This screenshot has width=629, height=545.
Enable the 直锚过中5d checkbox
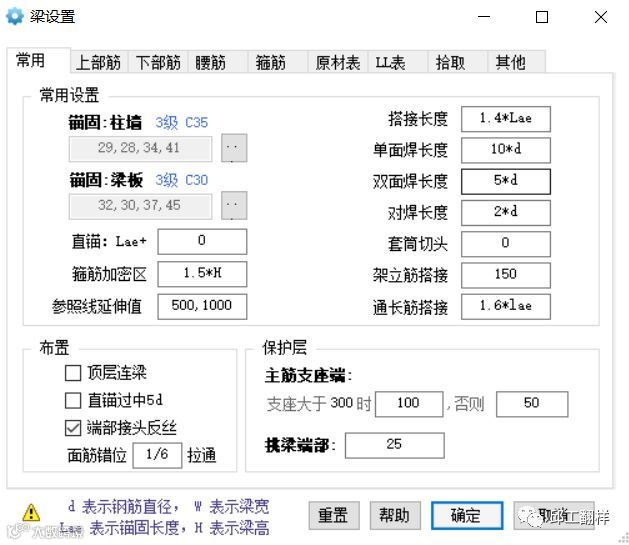73,400
